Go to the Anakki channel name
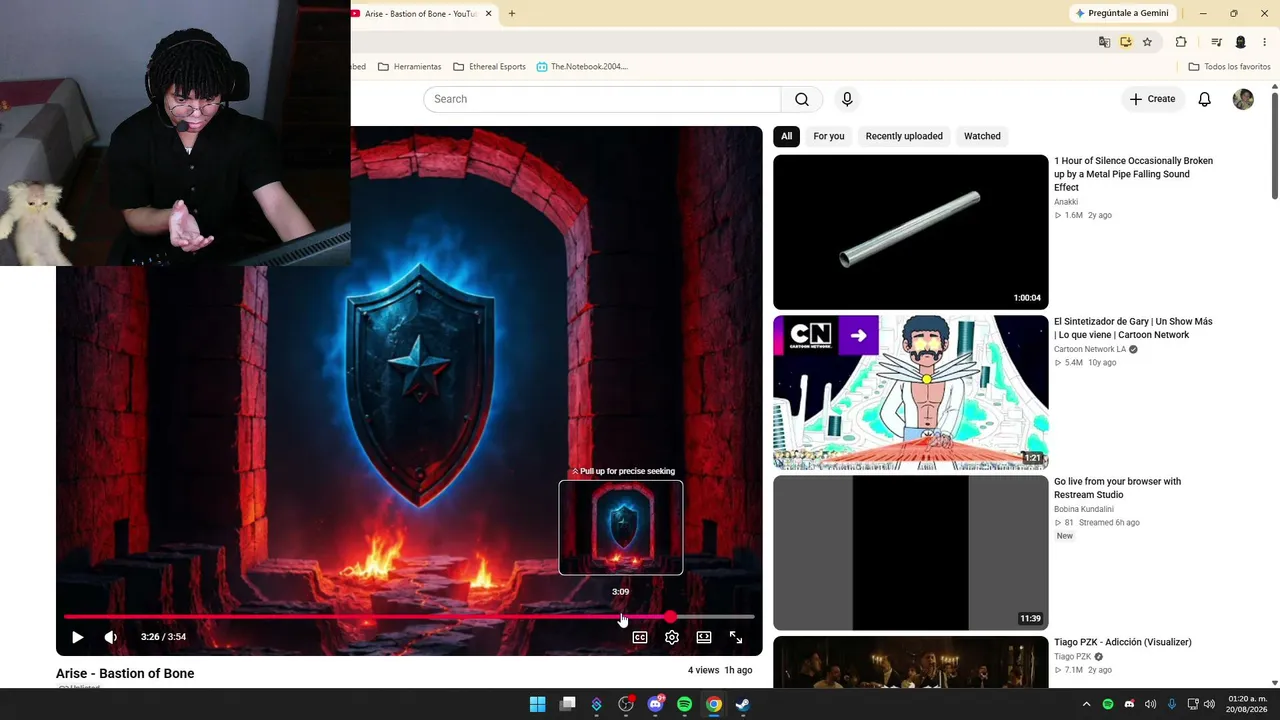This screenshot has width=1280, height=720. point(1066,202)
